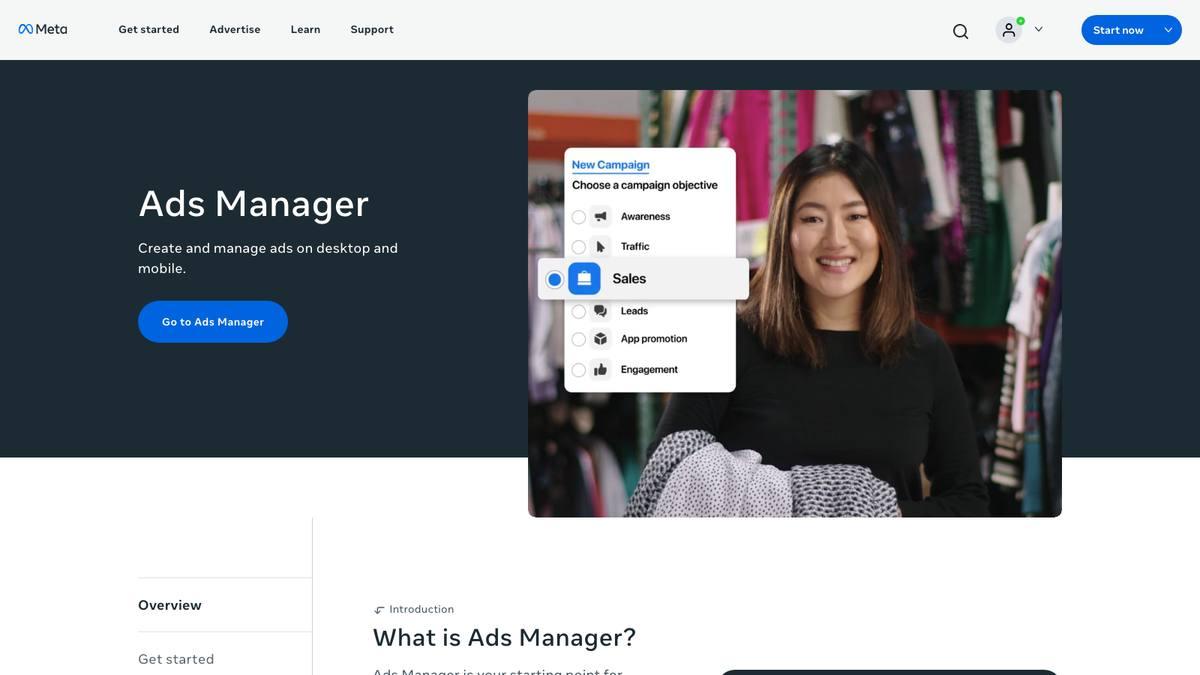Select the Awareness radio button
Image resolution: width=1200 pixels, height=675 pixels.
pyautogui.click(x=579, y=217)
